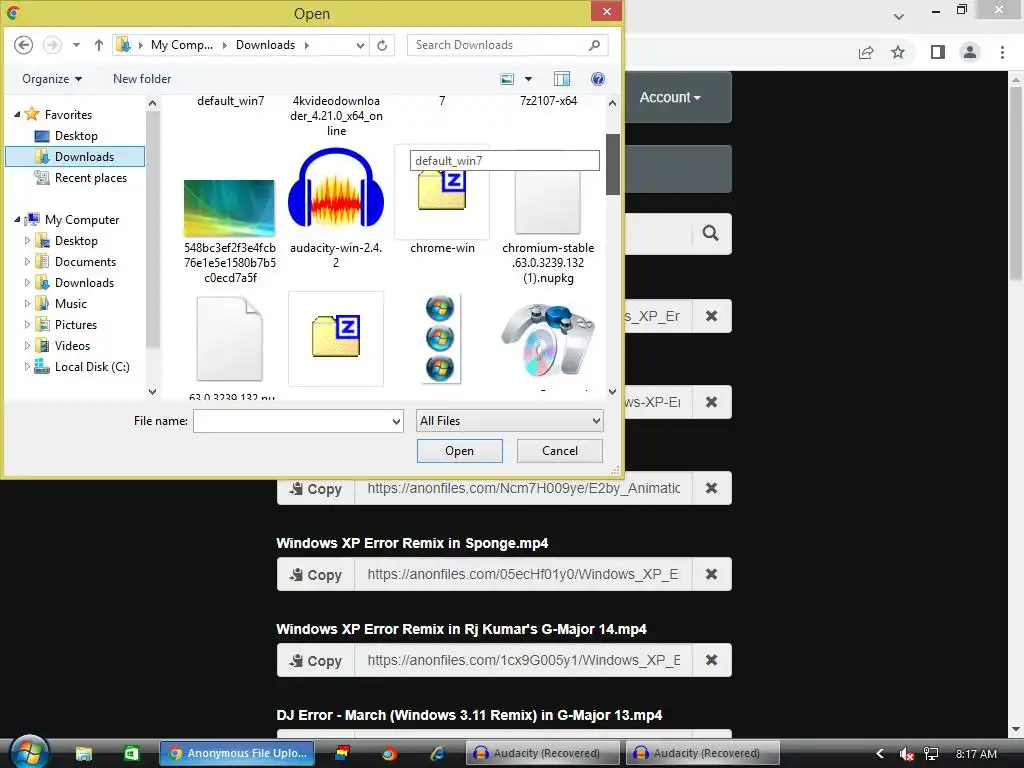The width and height of the screenshot is (1024, 768).
Task: Click the file list scroll down arrow
Action: pos(612,391)
